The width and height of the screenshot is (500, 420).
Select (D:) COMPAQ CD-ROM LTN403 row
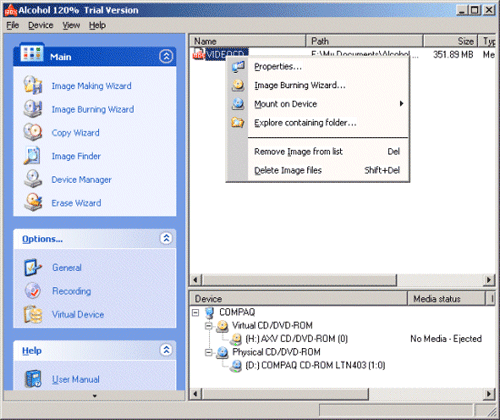click(x=315, y=366)
